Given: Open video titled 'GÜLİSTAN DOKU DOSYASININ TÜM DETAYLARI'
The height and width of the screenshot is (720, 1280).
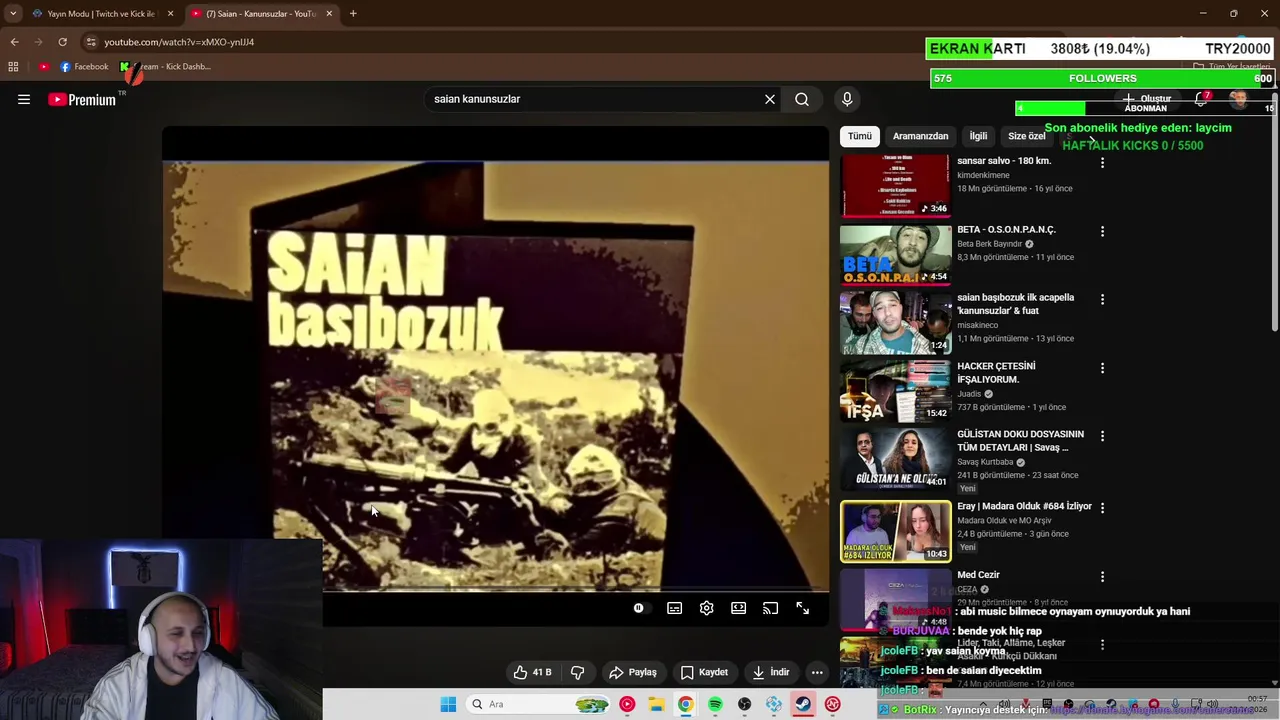Looking at the screenshot, I should 1020,441.
